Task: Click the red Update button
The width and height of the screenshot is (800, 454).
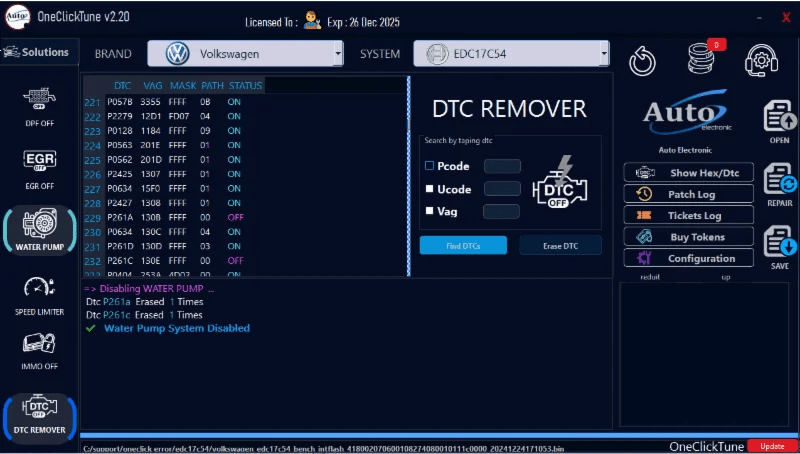Action: pyautogui.click(x=772, y=446)
